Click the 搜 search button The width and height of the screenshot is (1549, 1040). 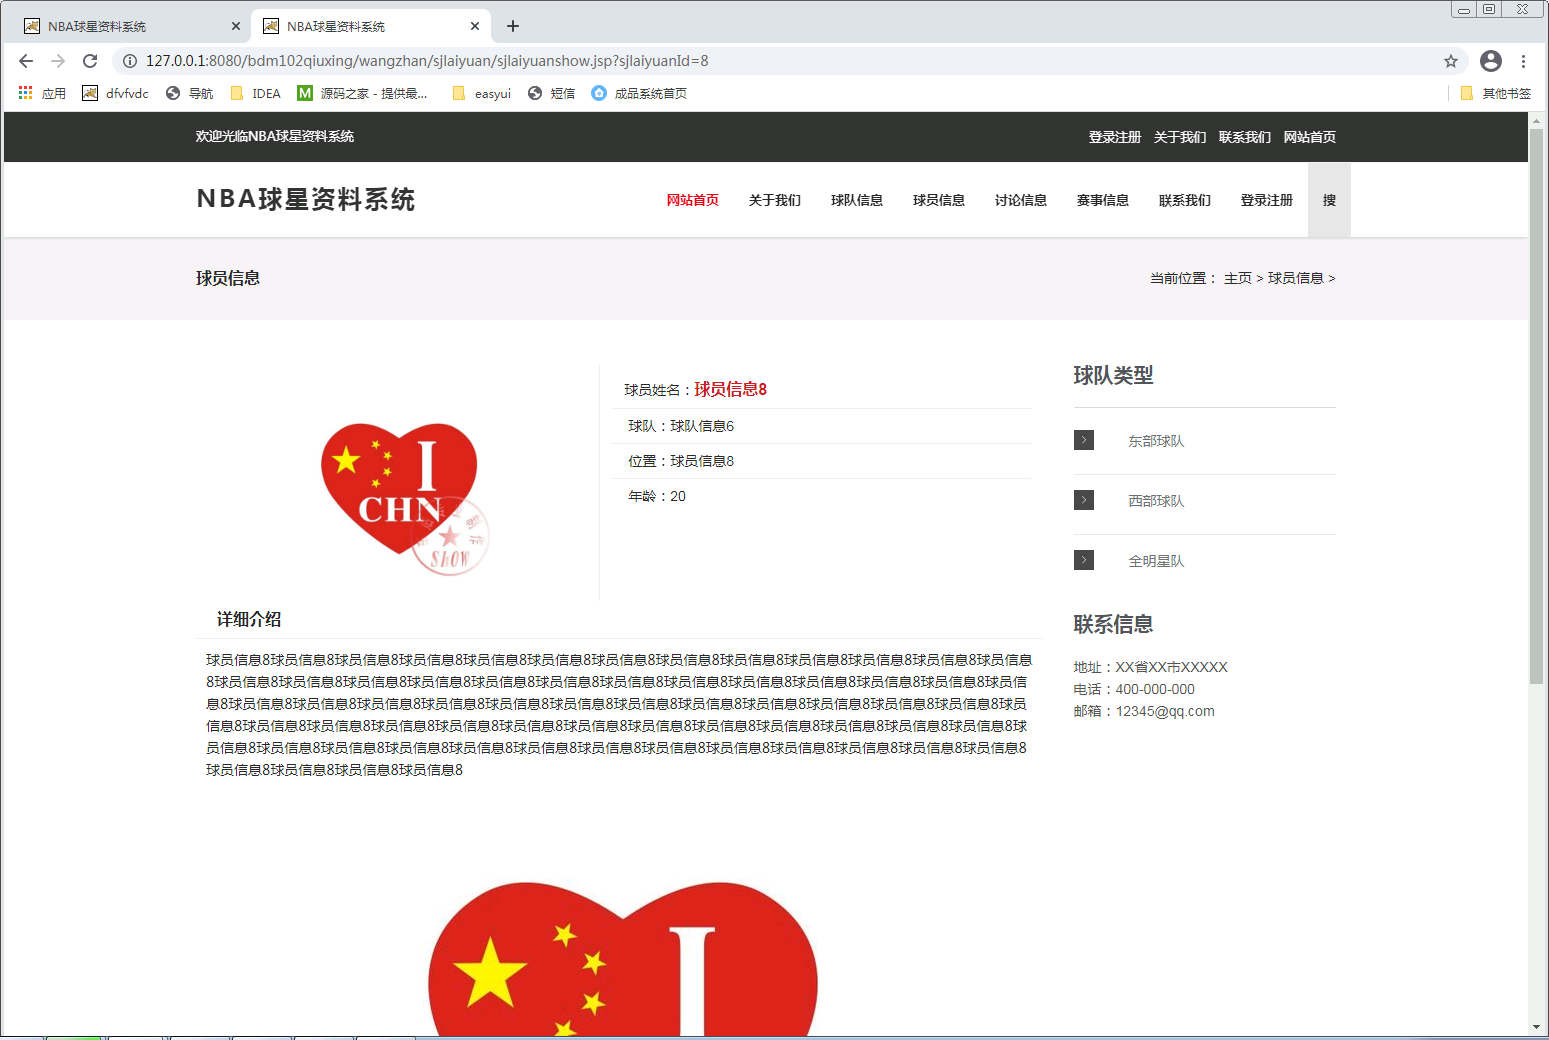[x=1329, y=200]
